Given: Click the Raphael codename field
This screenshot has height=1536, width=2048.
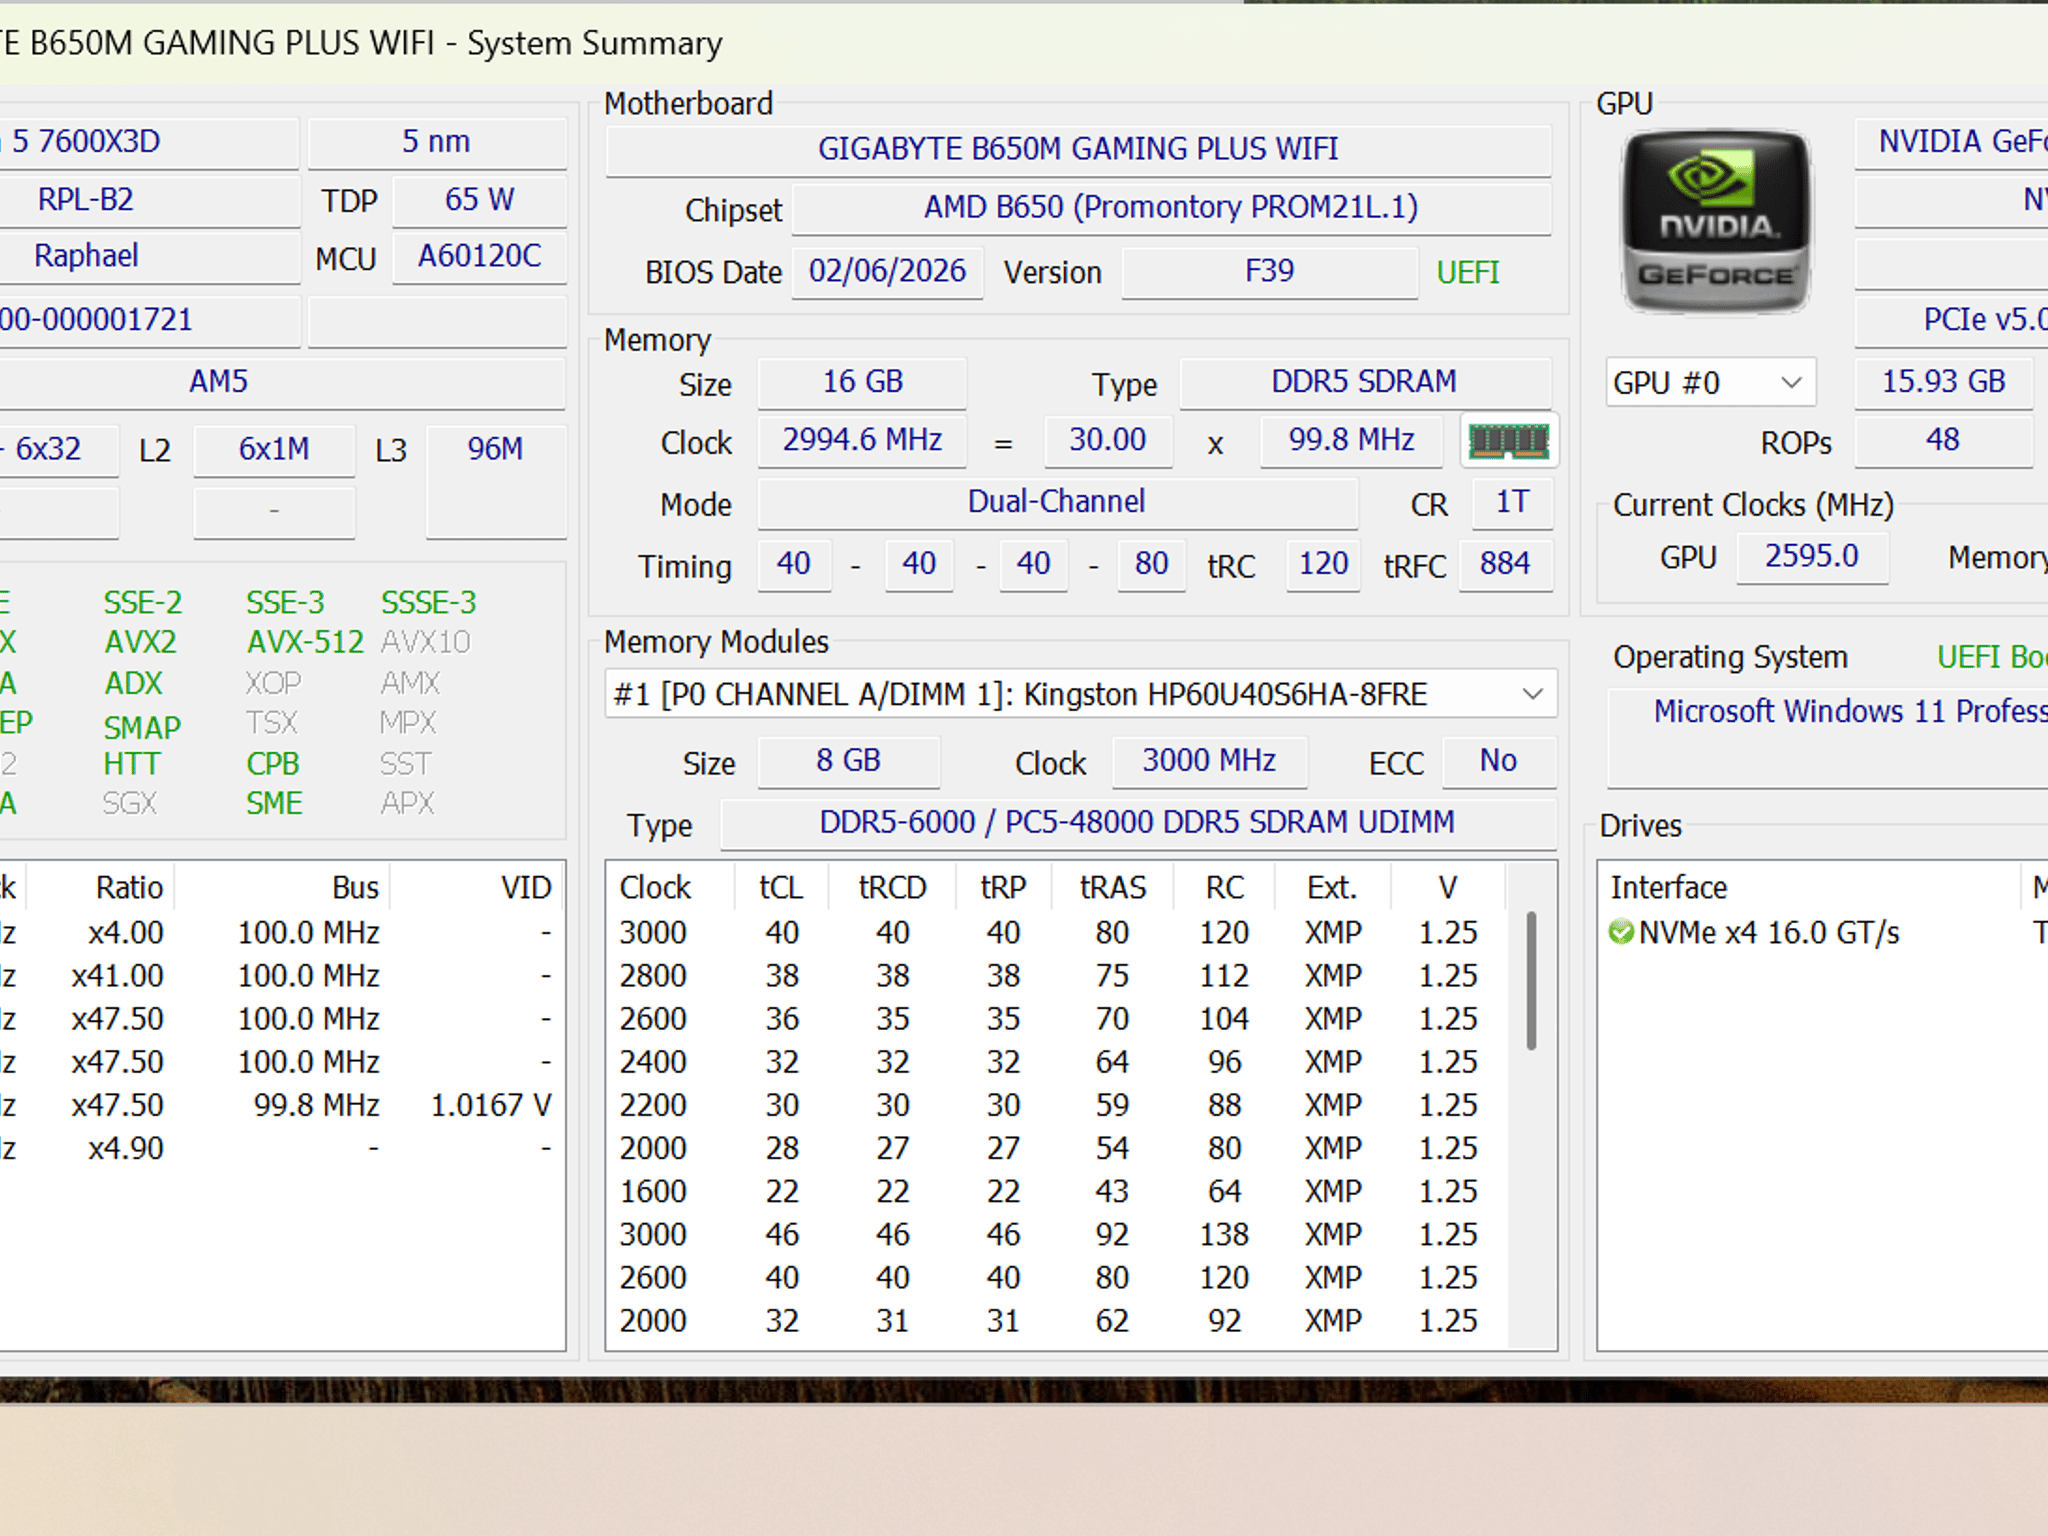Looking at the screenshot, I should pos(148,257).
